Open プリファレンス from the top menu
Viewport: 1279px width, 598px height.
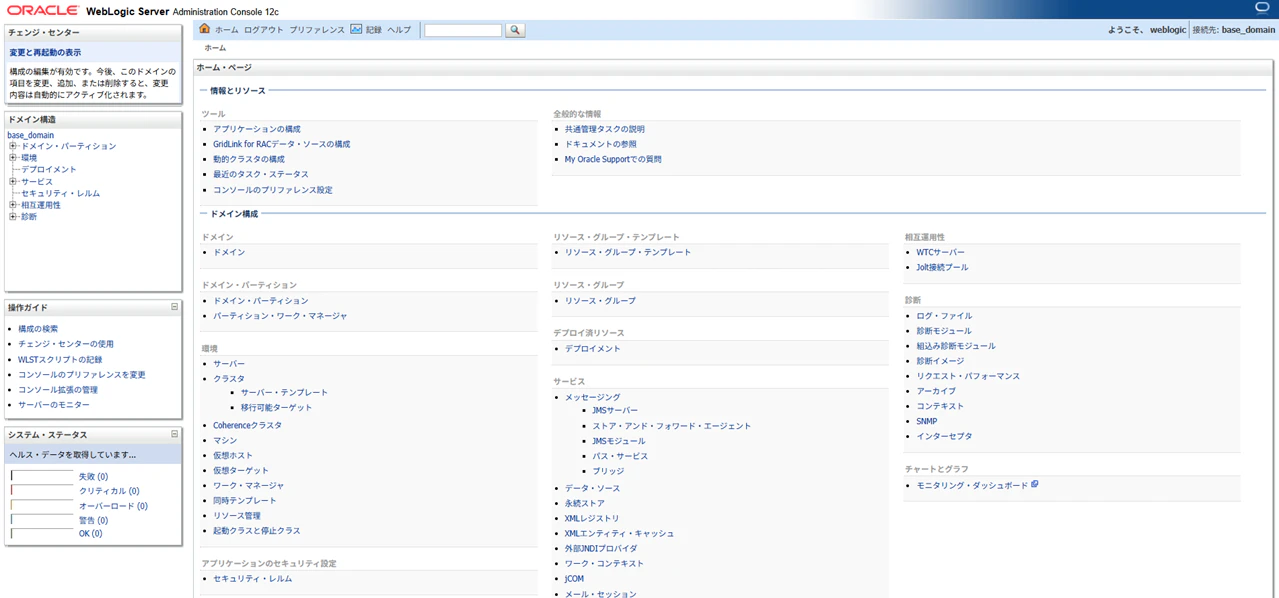tap(317, 30)
